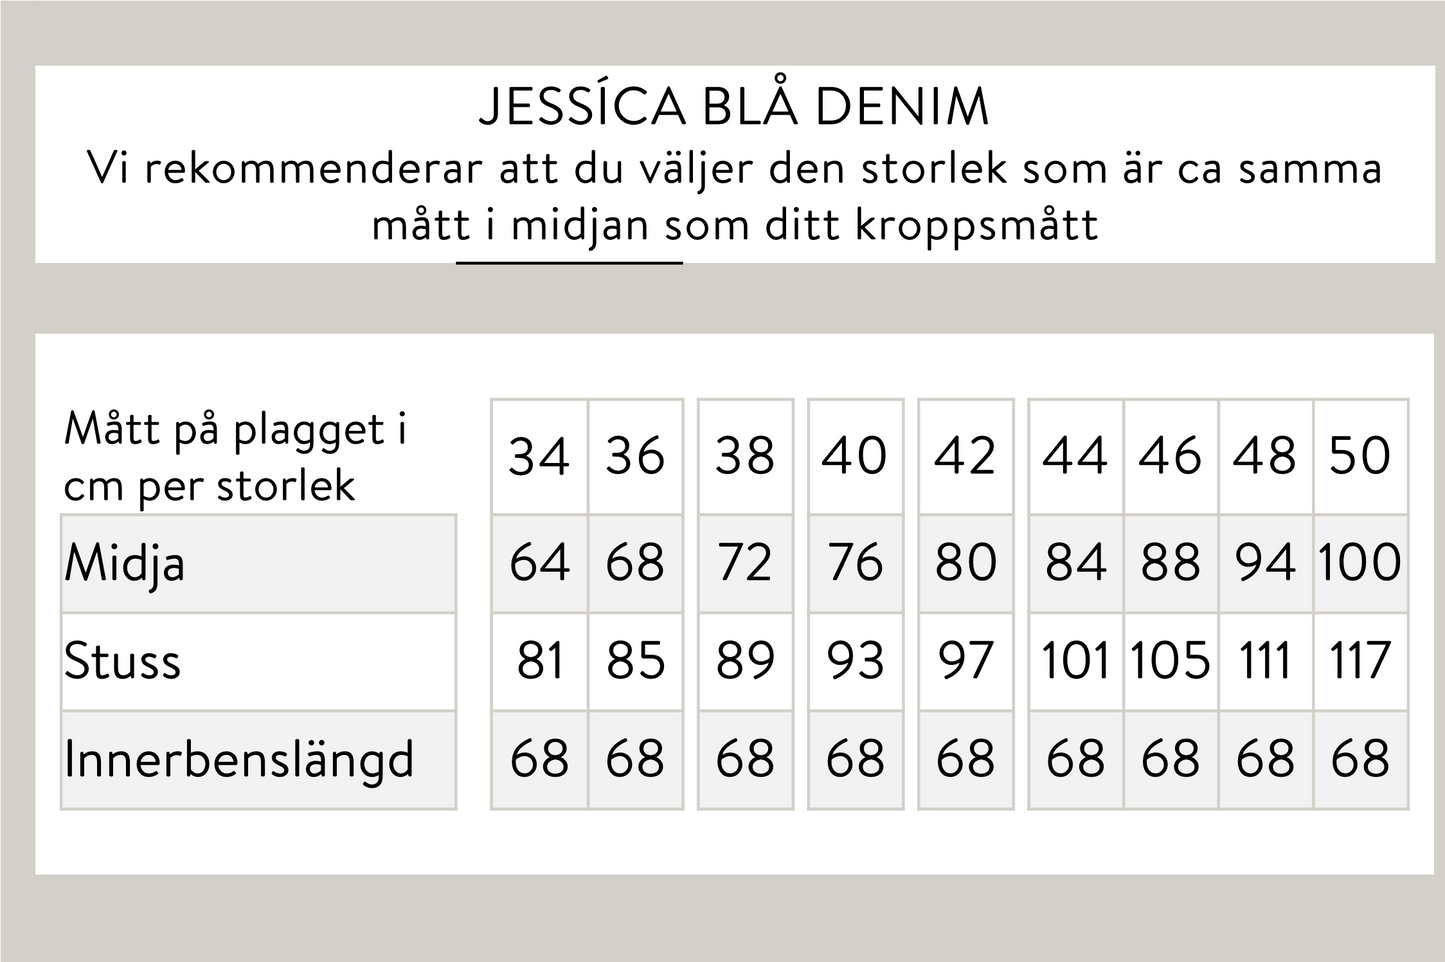The width and height of the screenshot is (1445, 962).
Task: Click the Midja value 100 cell
Action: 1361,563
